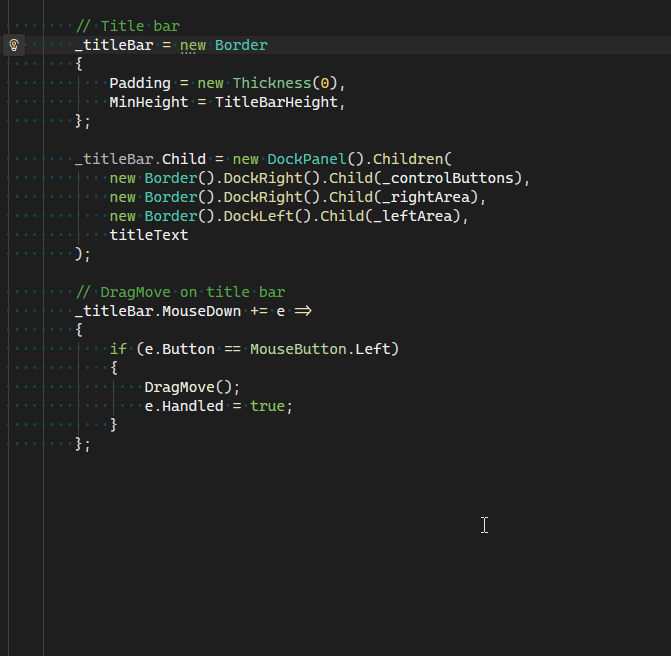Click the DockPanel class name
671x656 pixels.
(x=306, y=159)
